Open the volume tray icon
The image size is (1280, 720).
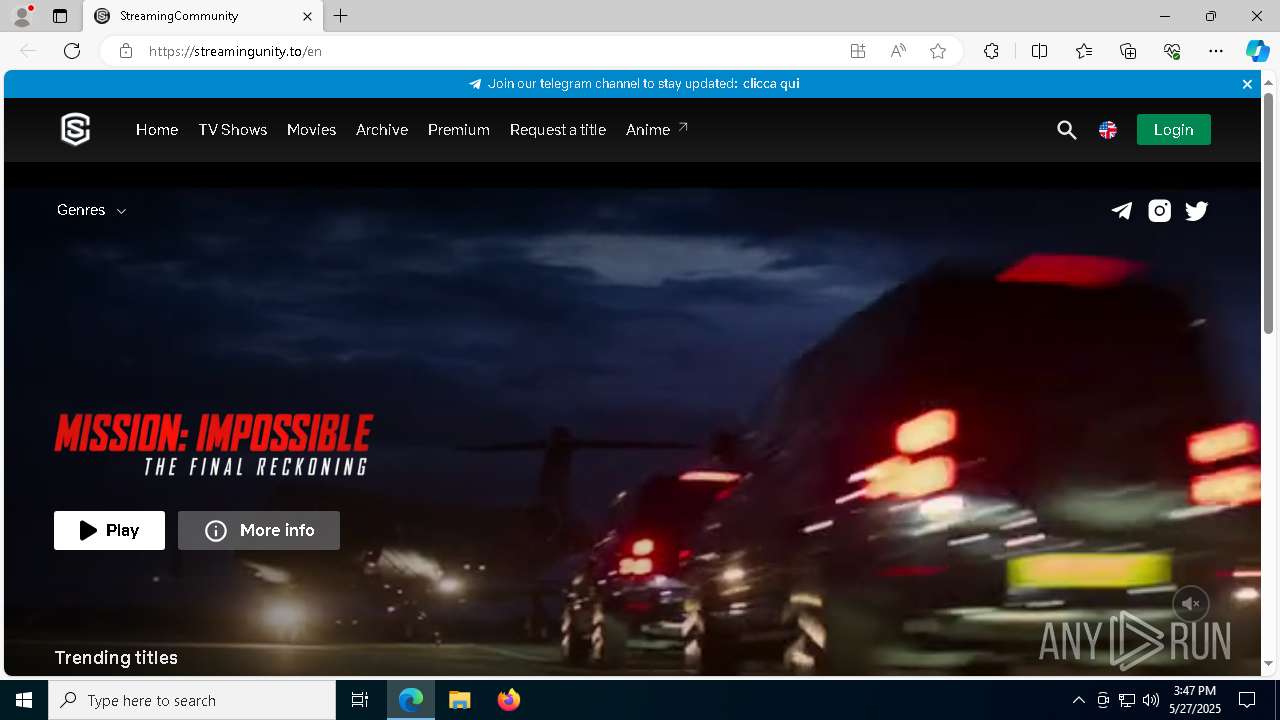[x=1151, y=700]
